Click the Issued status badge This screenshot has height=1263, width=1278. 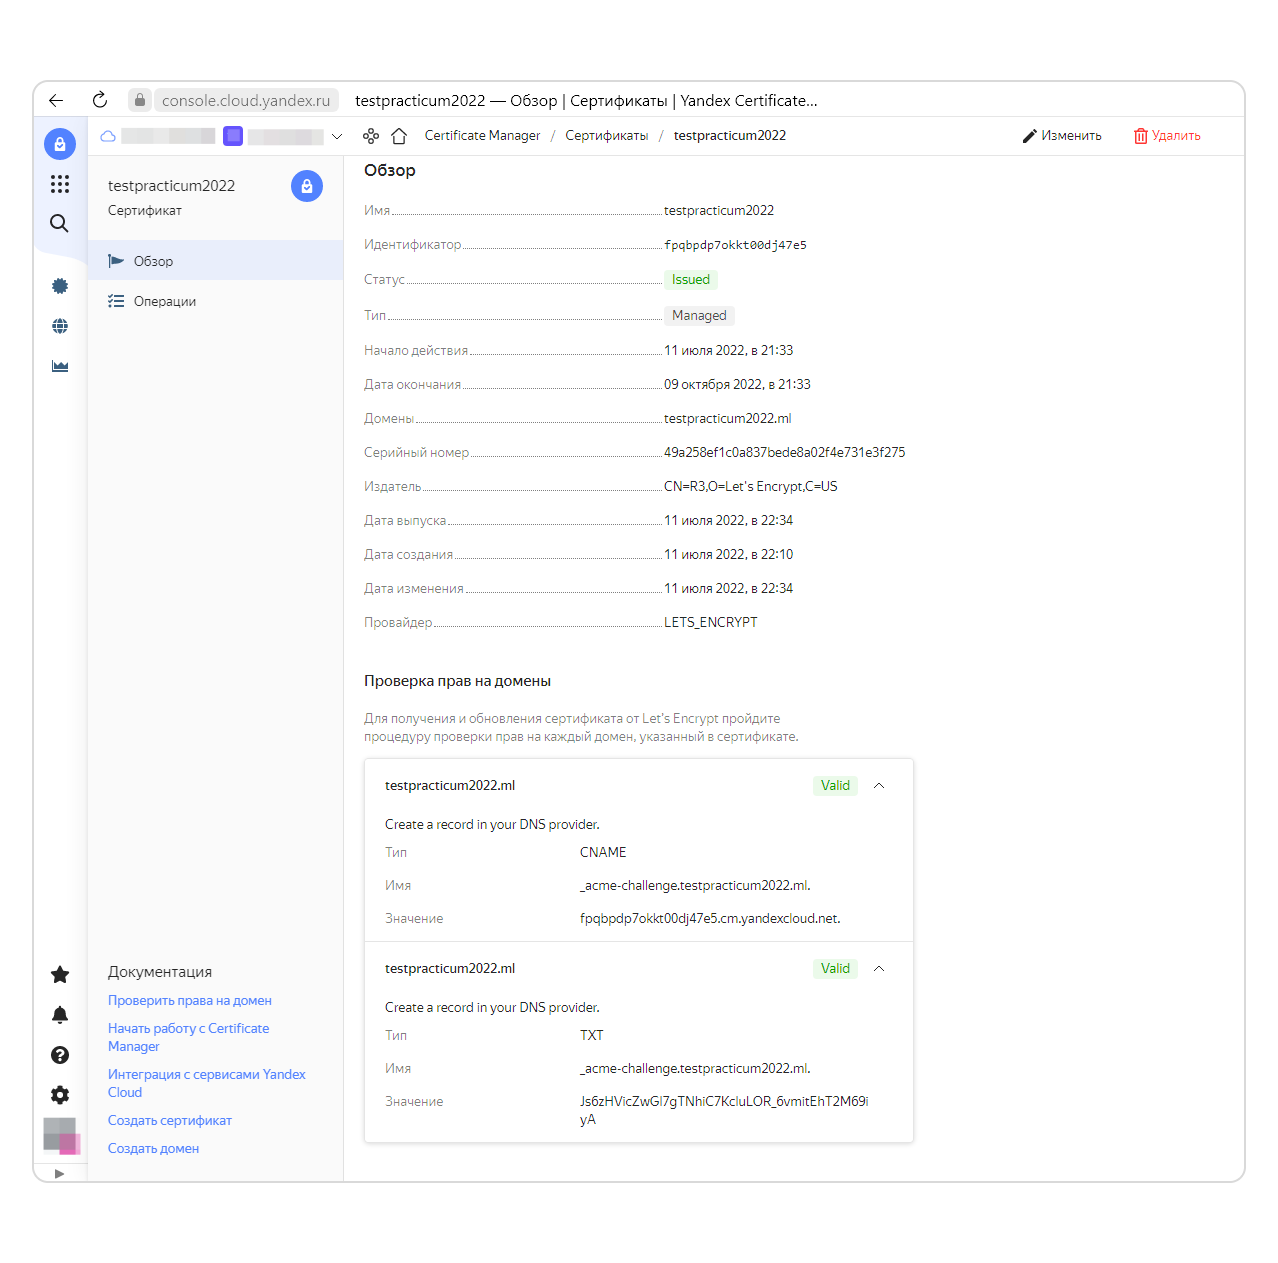pyautogui.click(x=691, y=280)
